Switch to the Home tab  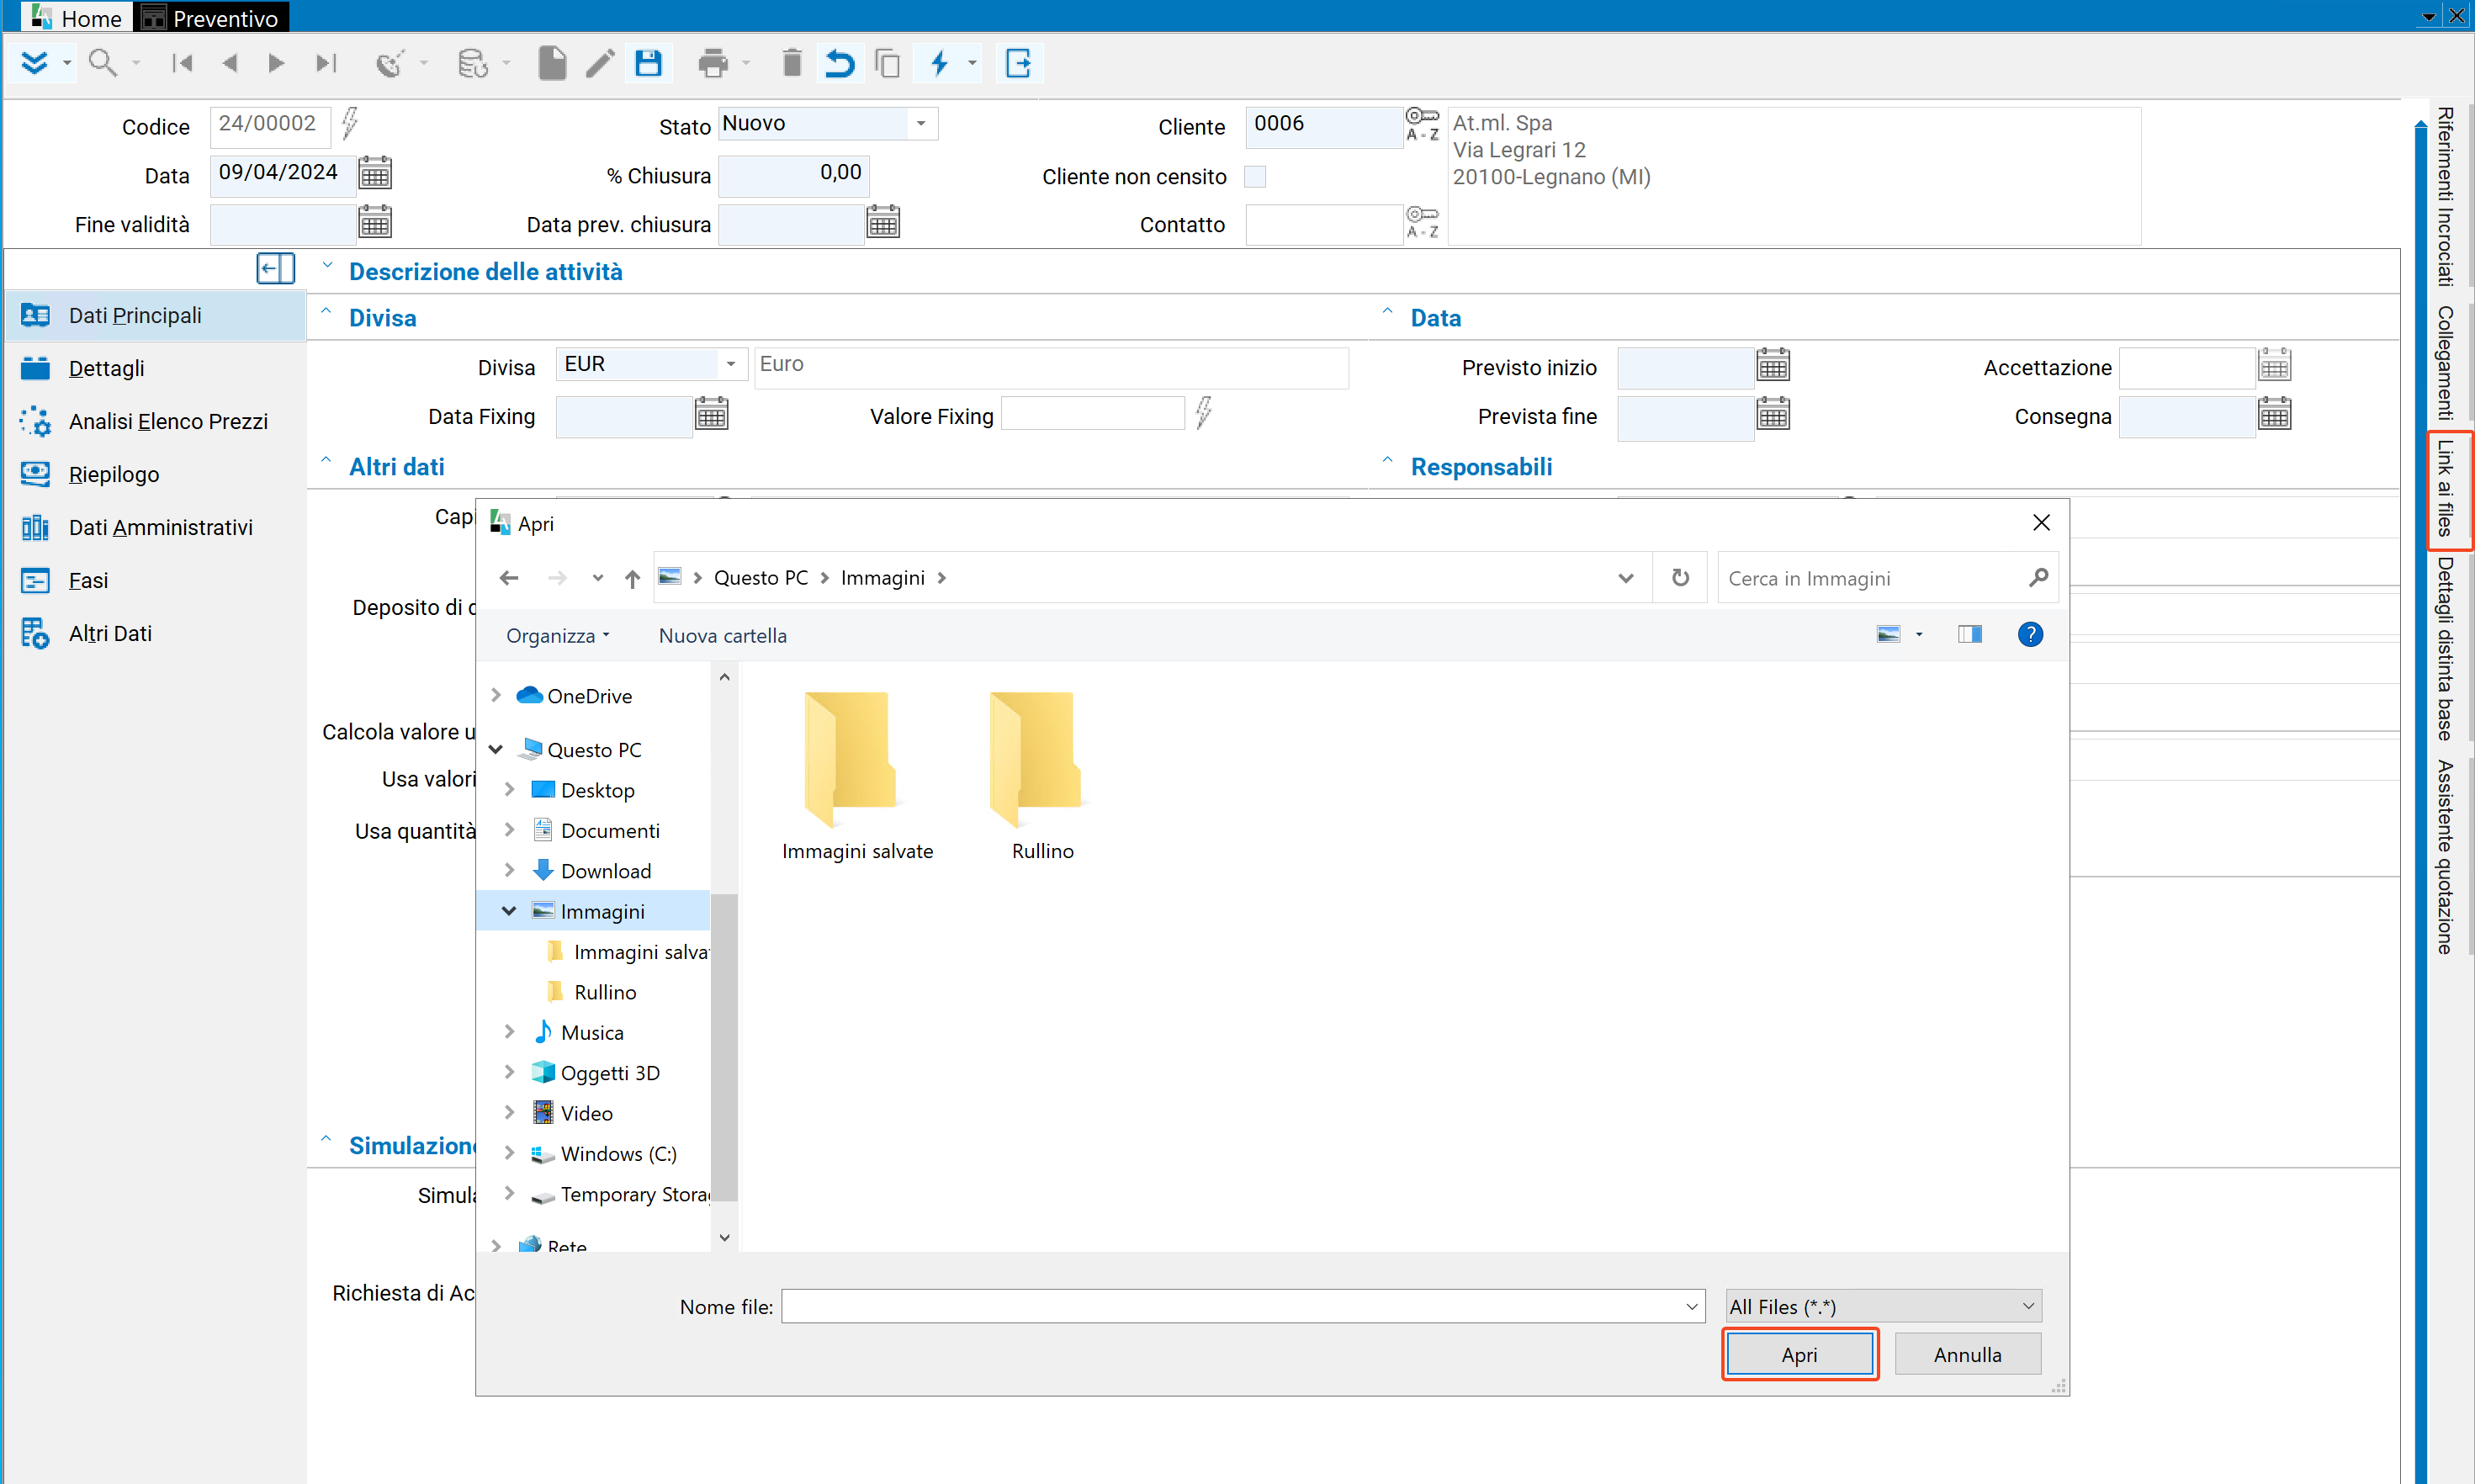click(76, 17)
